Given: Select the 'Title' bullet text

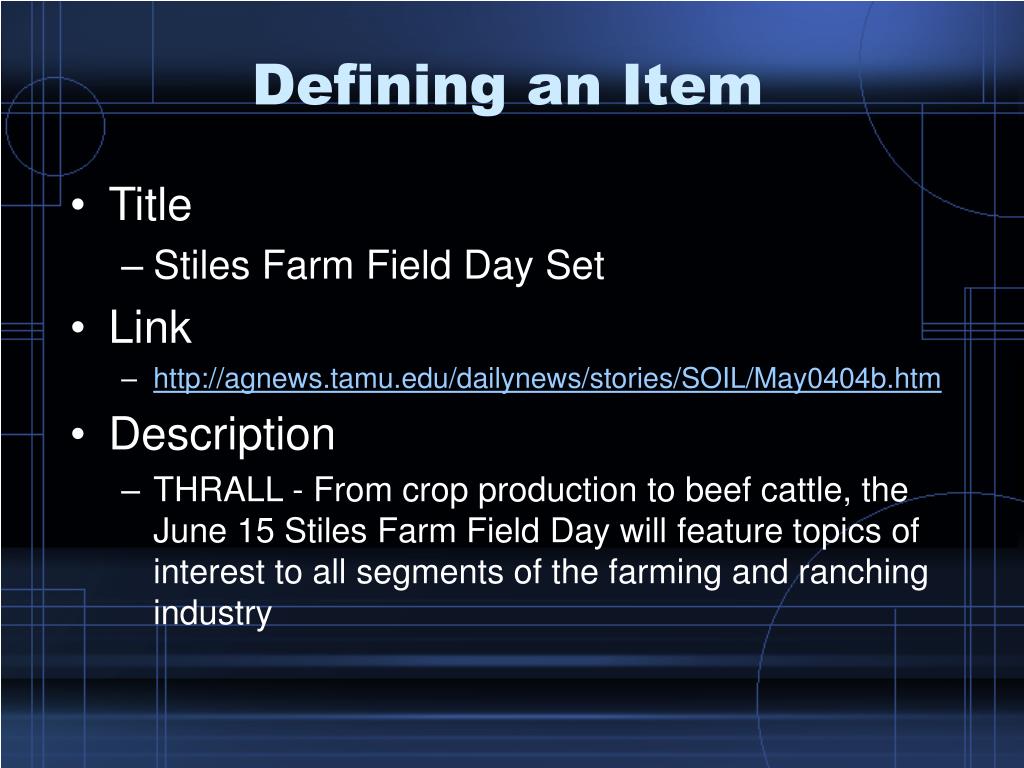Looking at the screenshot, I should [x=150, y=204].
